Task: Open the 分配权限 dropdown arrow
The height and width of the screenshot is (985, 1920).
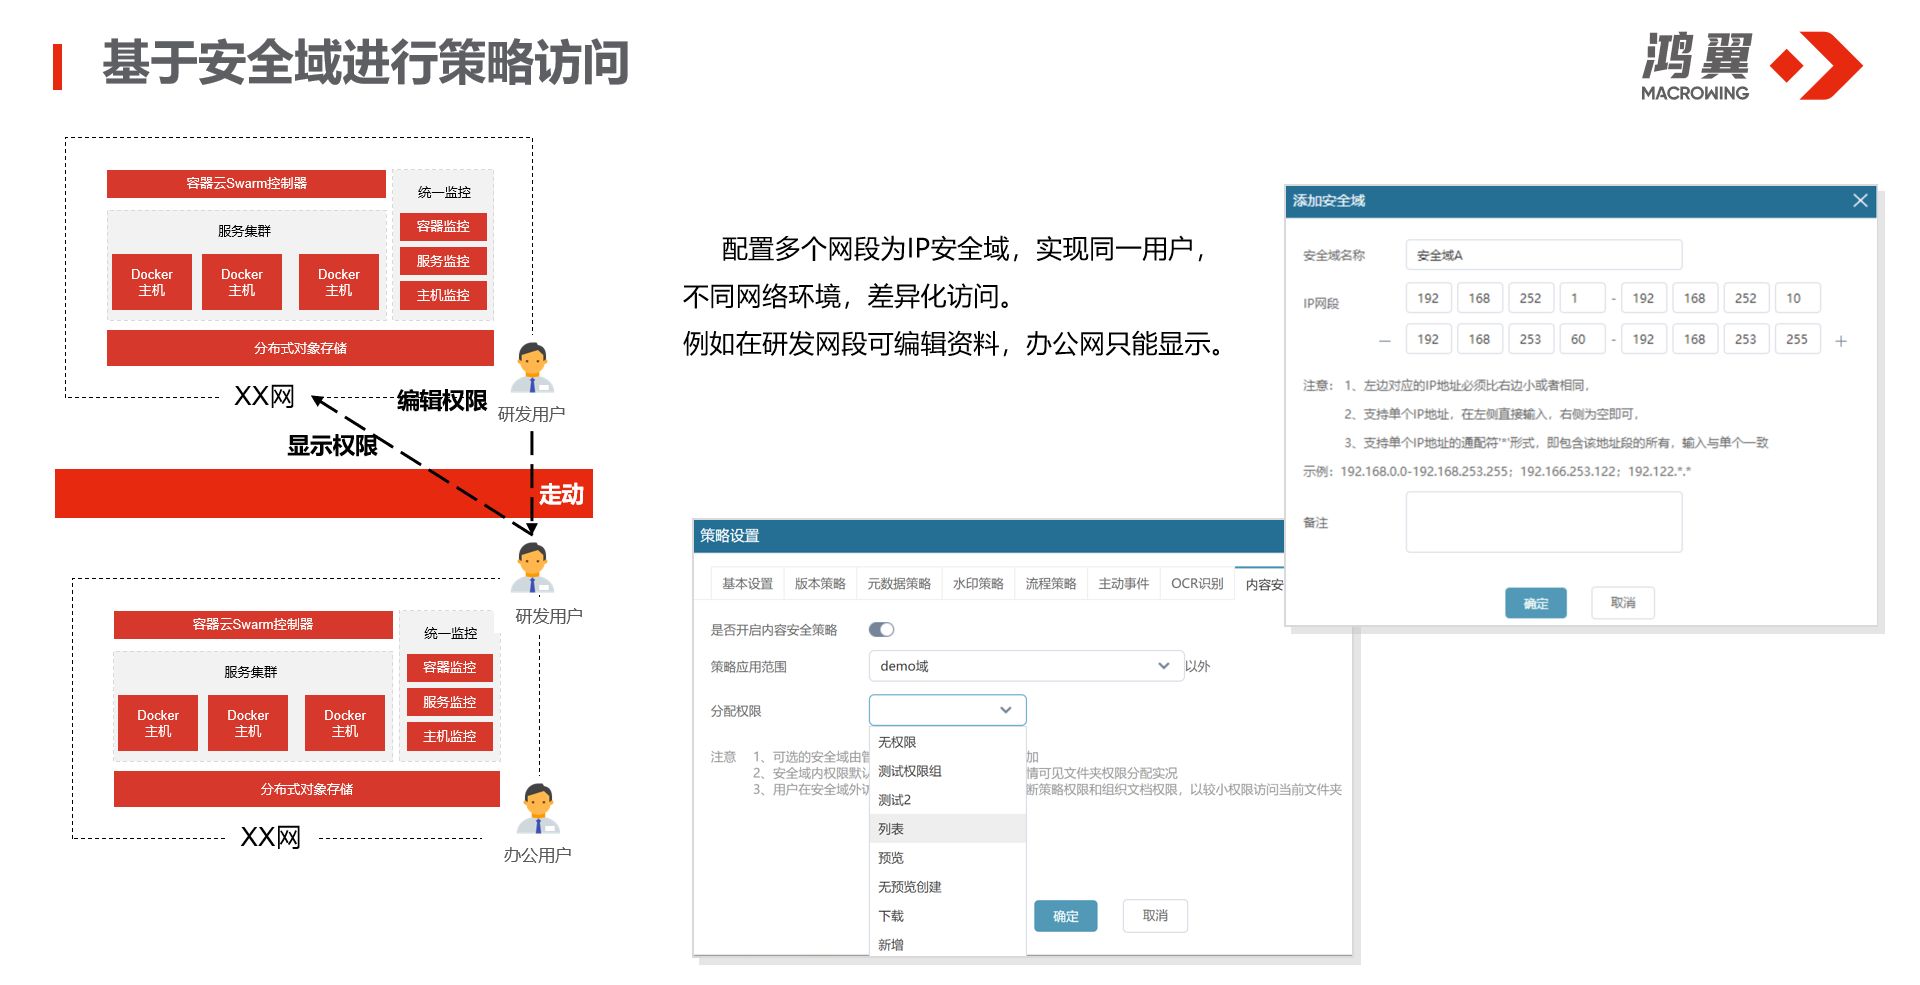Action: point(1005,710)
